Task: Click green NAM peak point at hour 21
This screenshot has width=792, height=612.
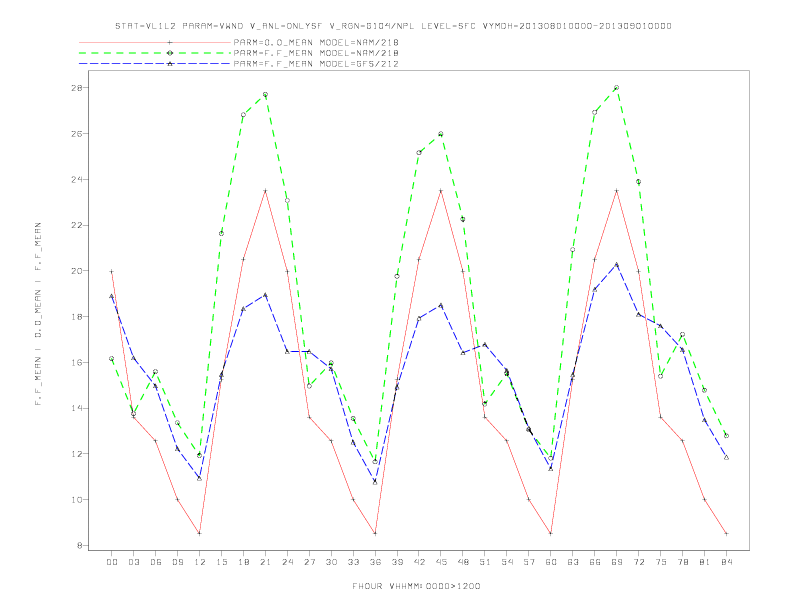Action: point(265,94)
